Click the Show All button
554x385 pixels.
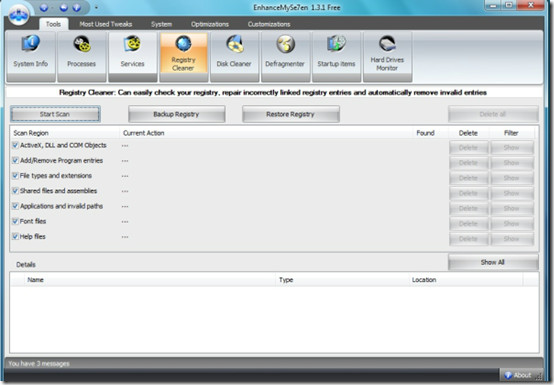coord(493,262)
